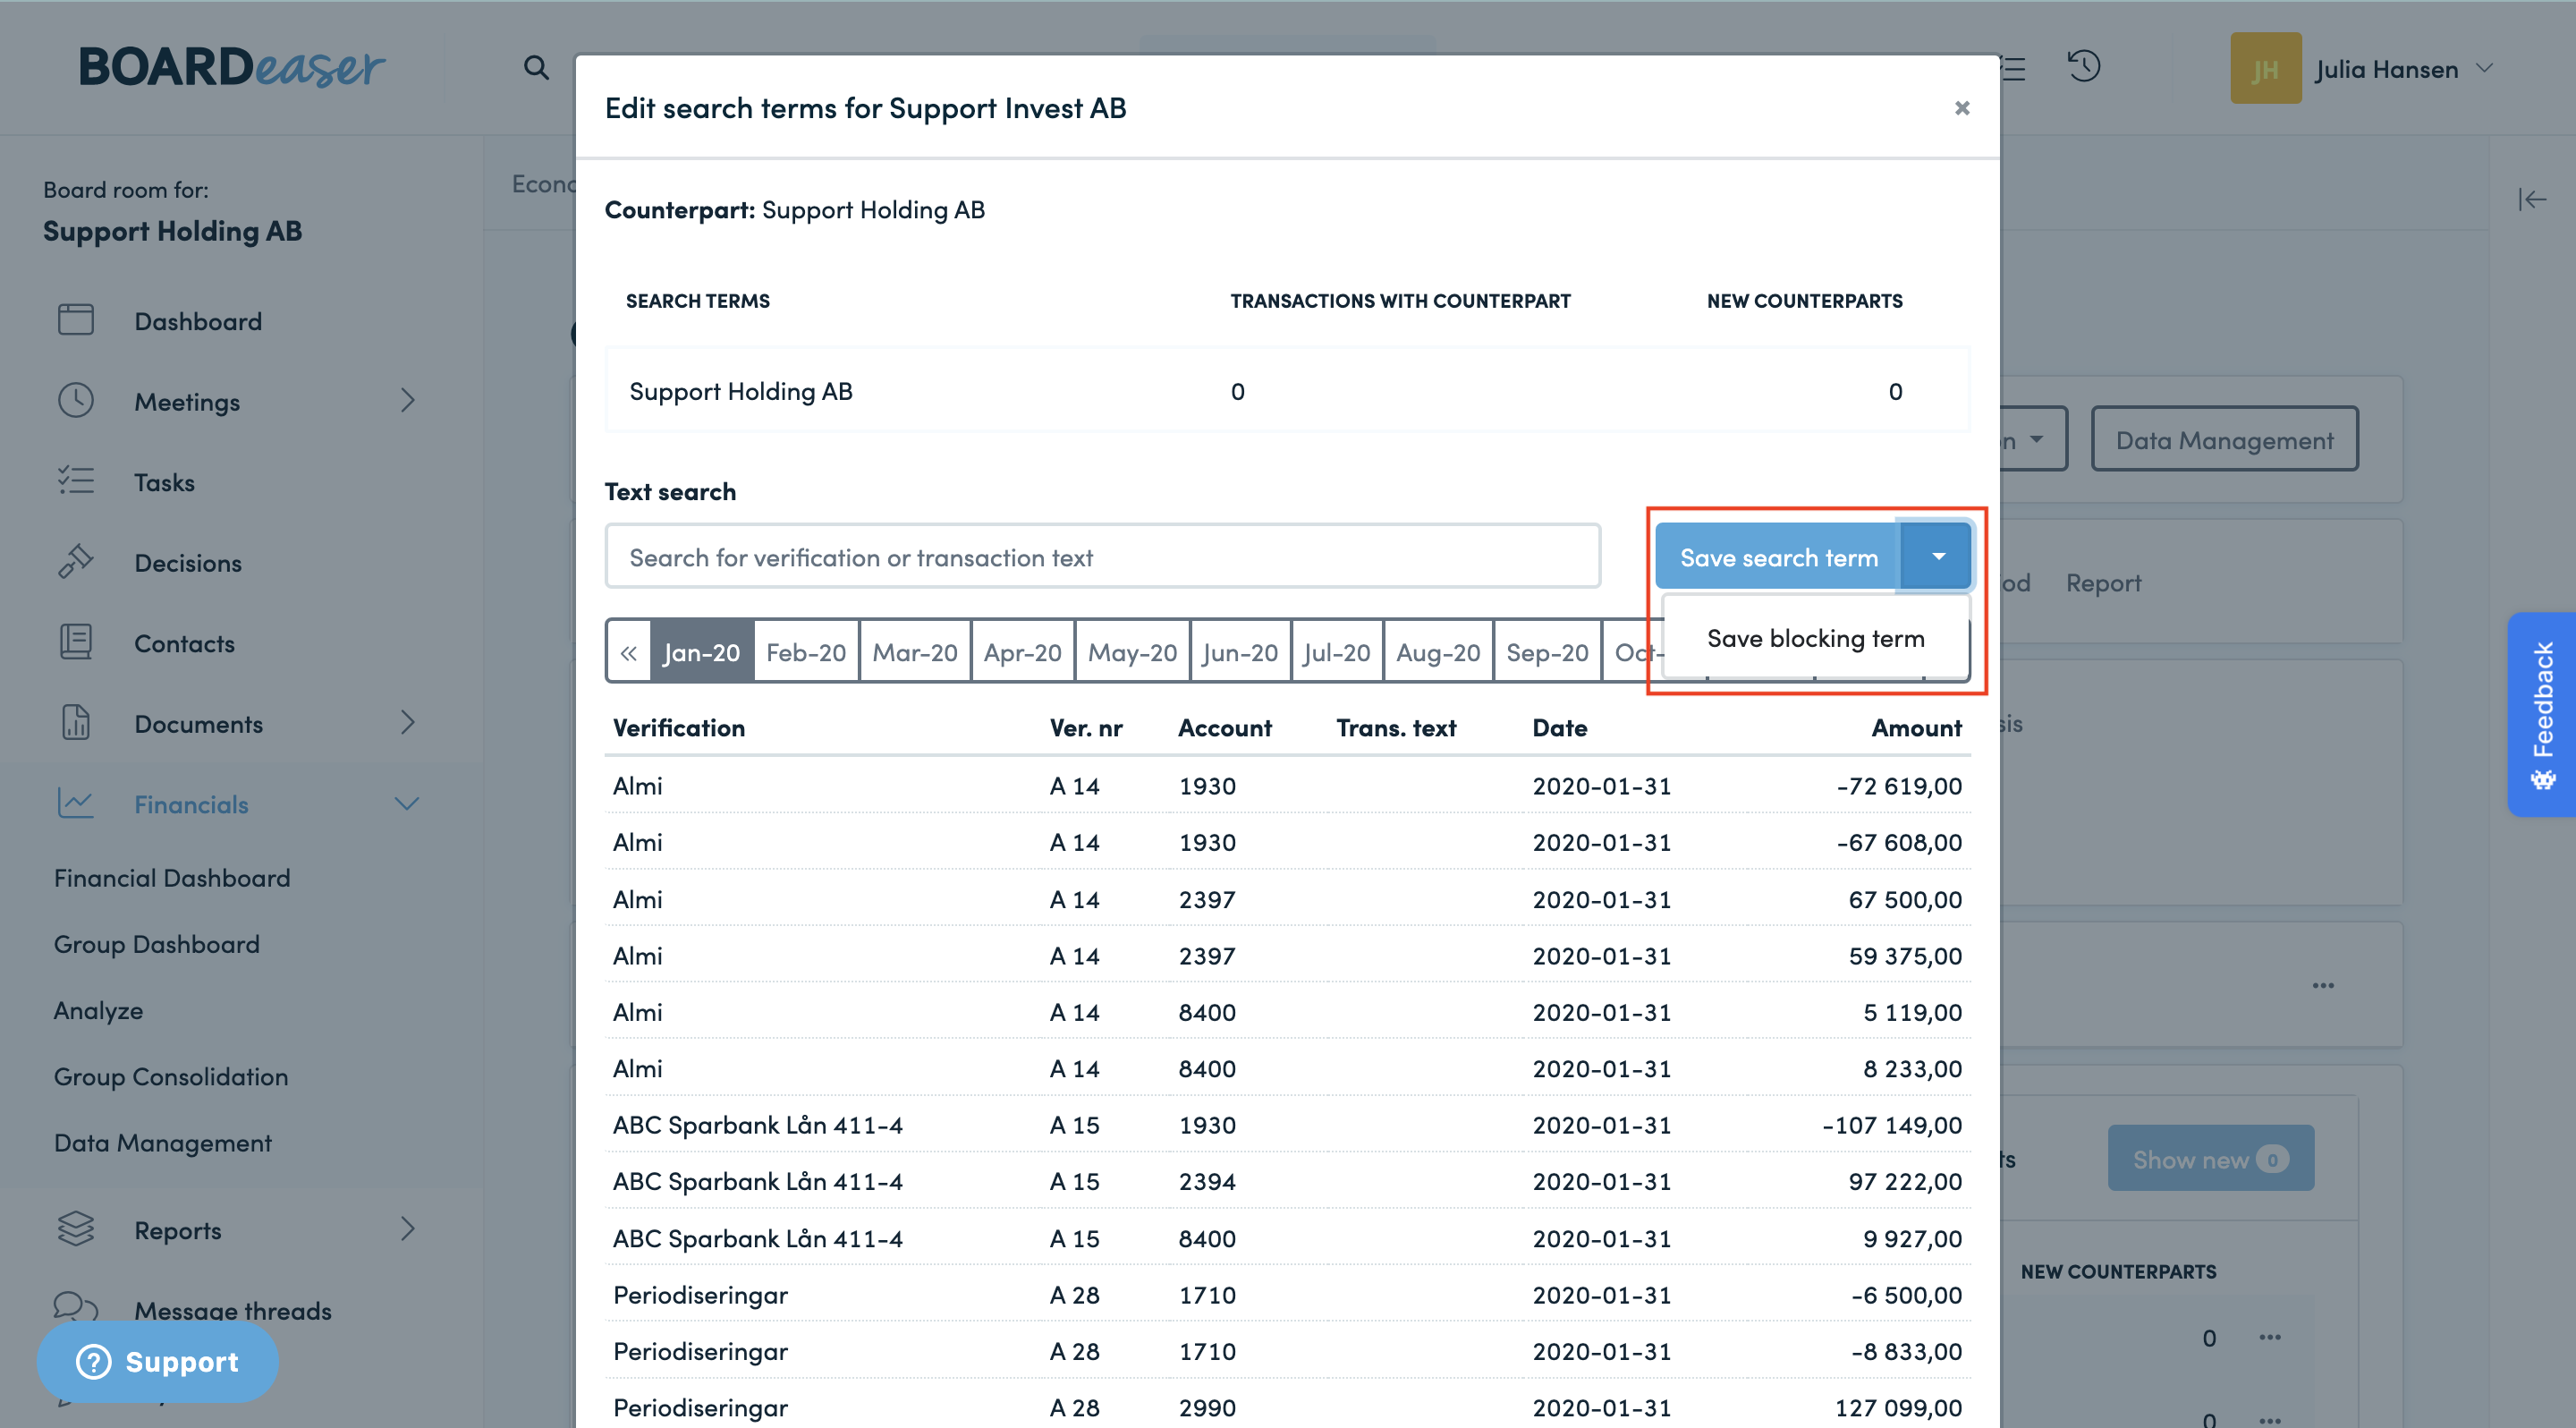Open the history clock icon in header

point(2084,67)
